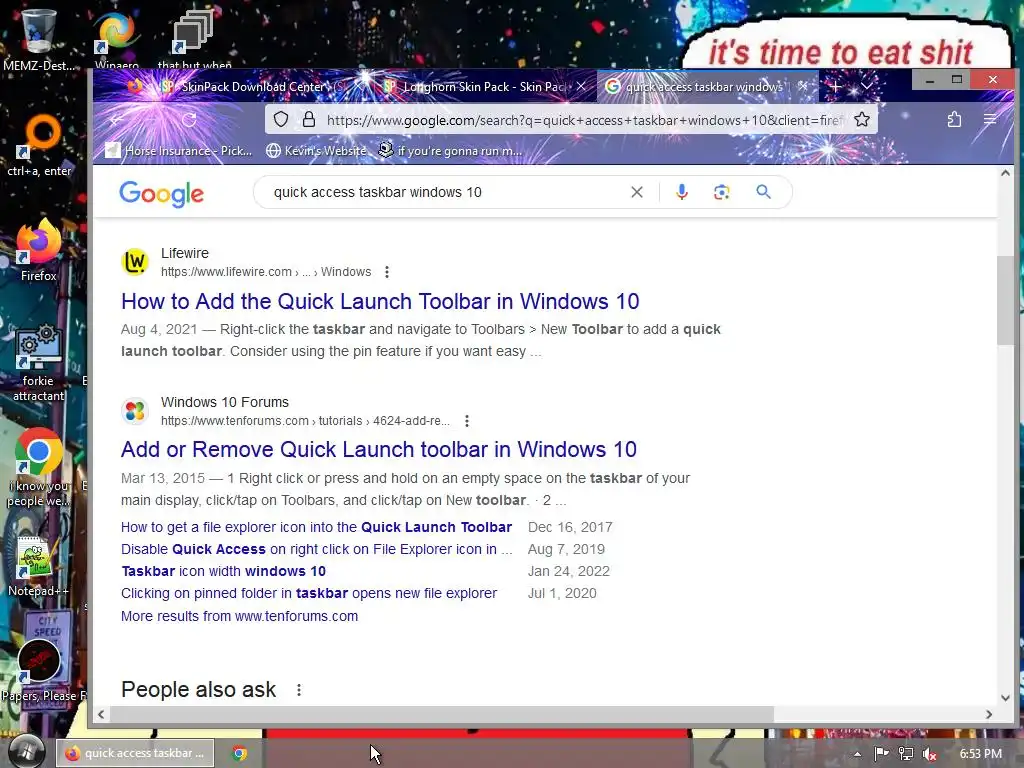Viewport: 1024px width, 768px height.
Task: Submit search with magnifier icon
Action: tap(763, 192)
